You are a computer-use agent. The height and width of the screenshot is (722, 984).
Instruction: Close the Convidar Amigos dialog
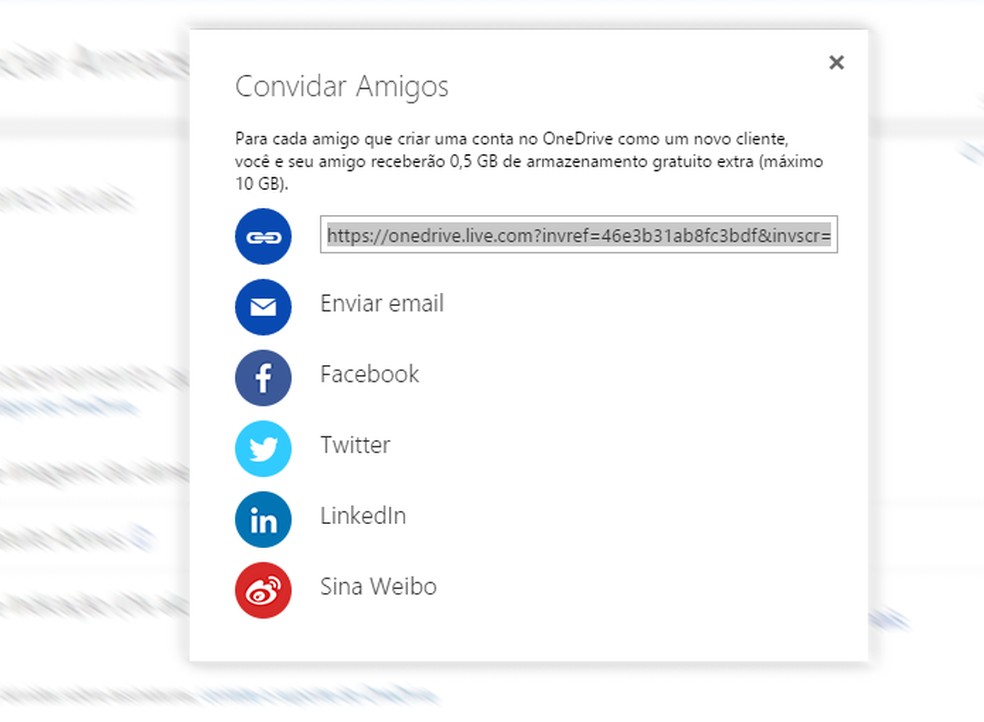tap(837, 62)
